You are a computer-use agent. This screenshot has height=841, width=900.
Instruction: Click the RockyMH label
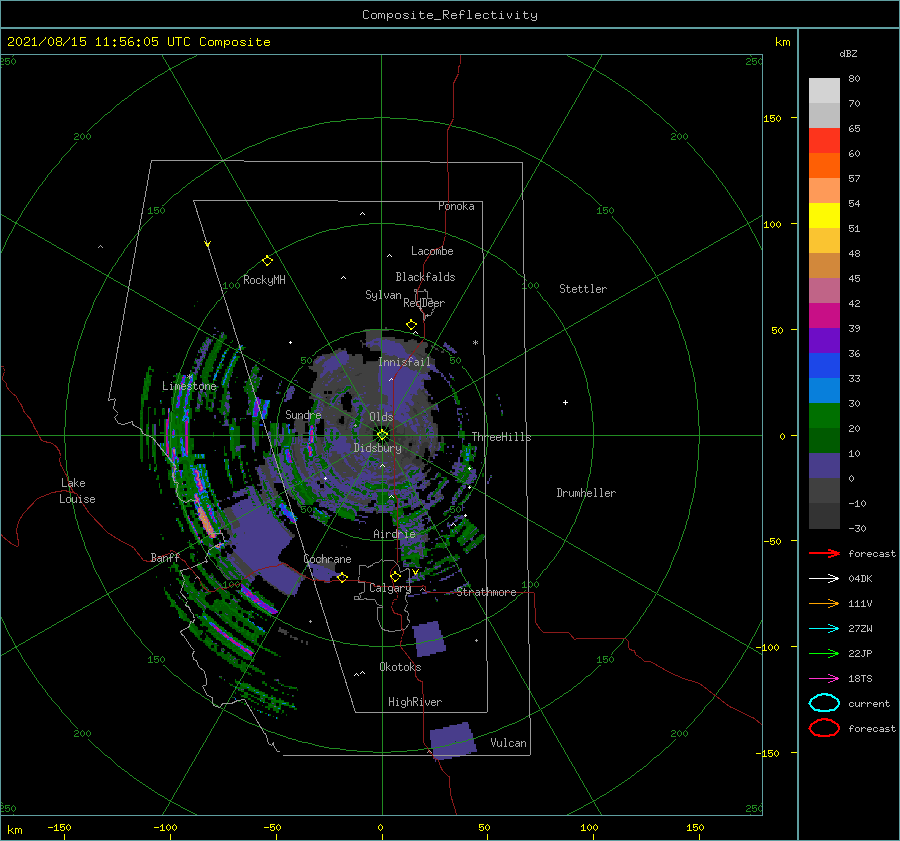(264, 280)
